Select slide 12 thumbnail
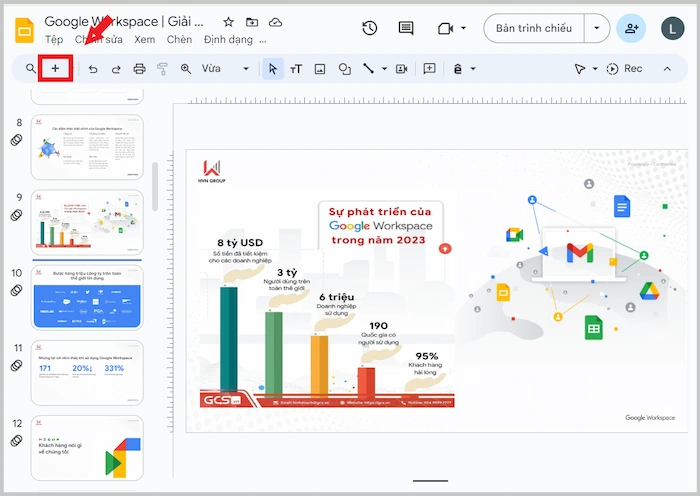 click(87, 448)
